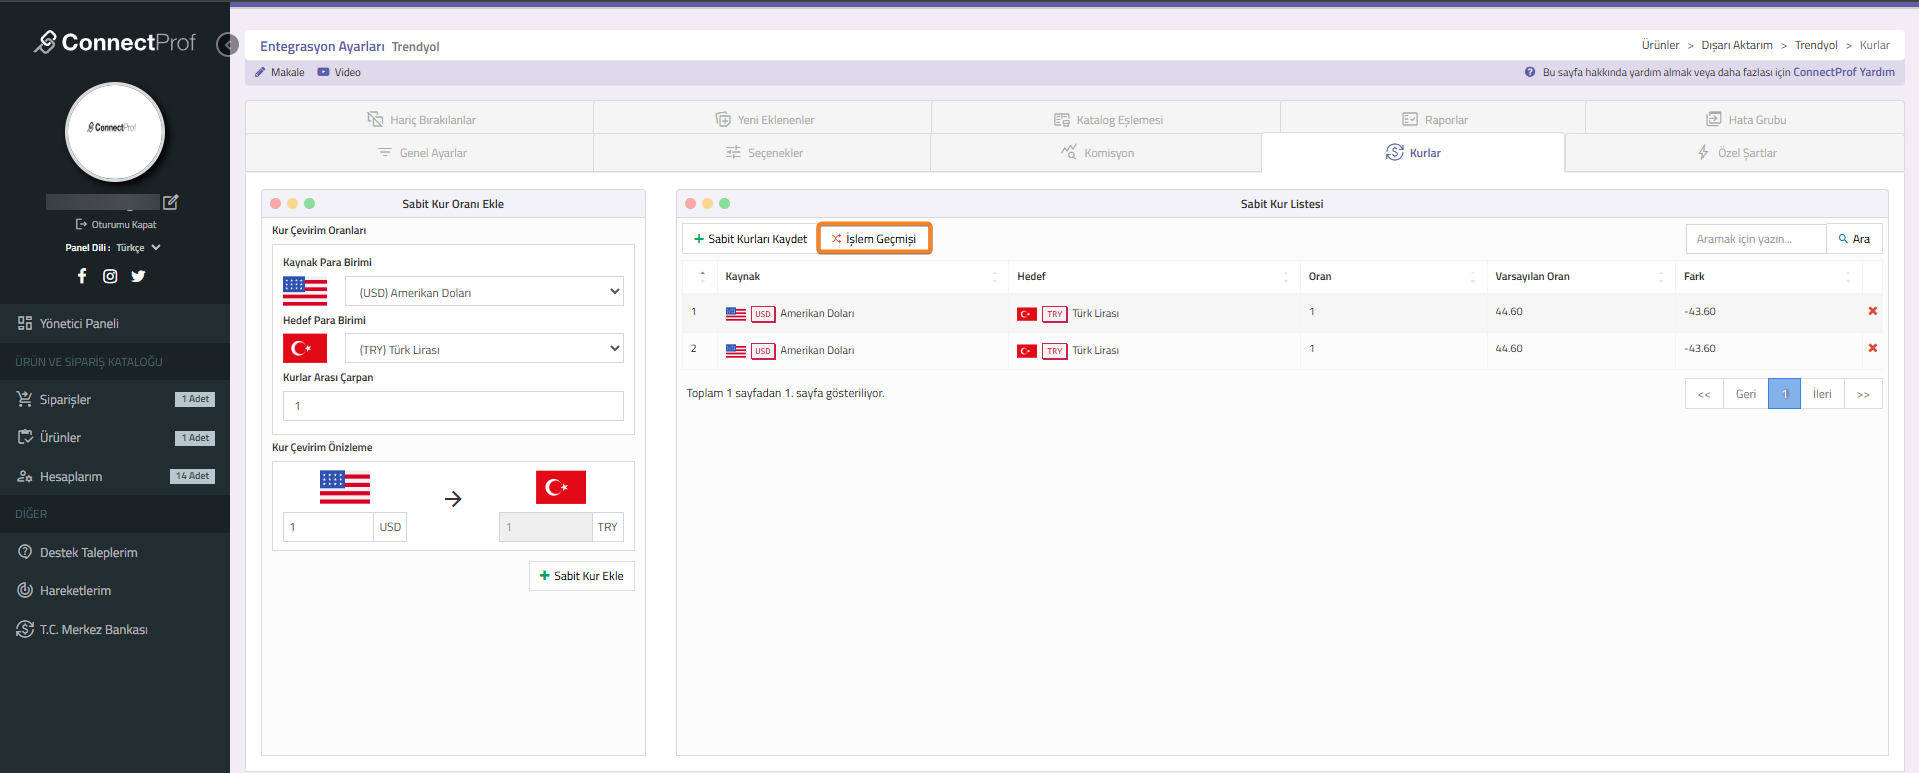Click the Twitter bird icon

(x=138, y=276)
